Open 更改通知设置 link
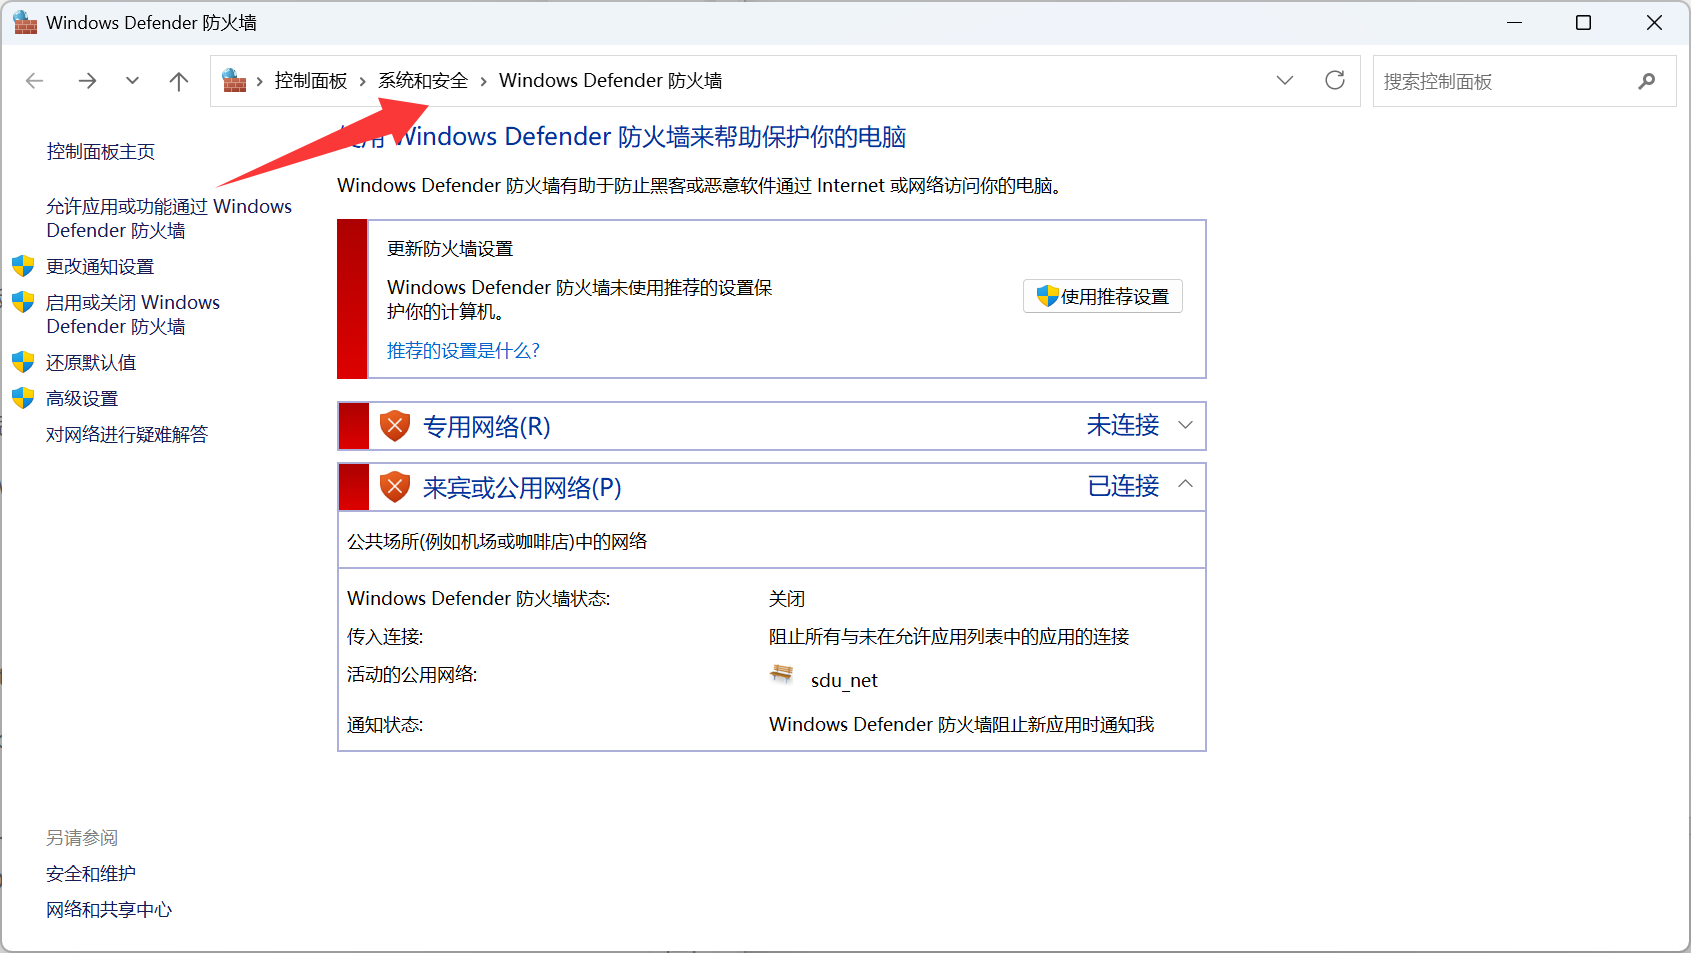Screen dimensions: 1691x953 click(x=100, y=267)
